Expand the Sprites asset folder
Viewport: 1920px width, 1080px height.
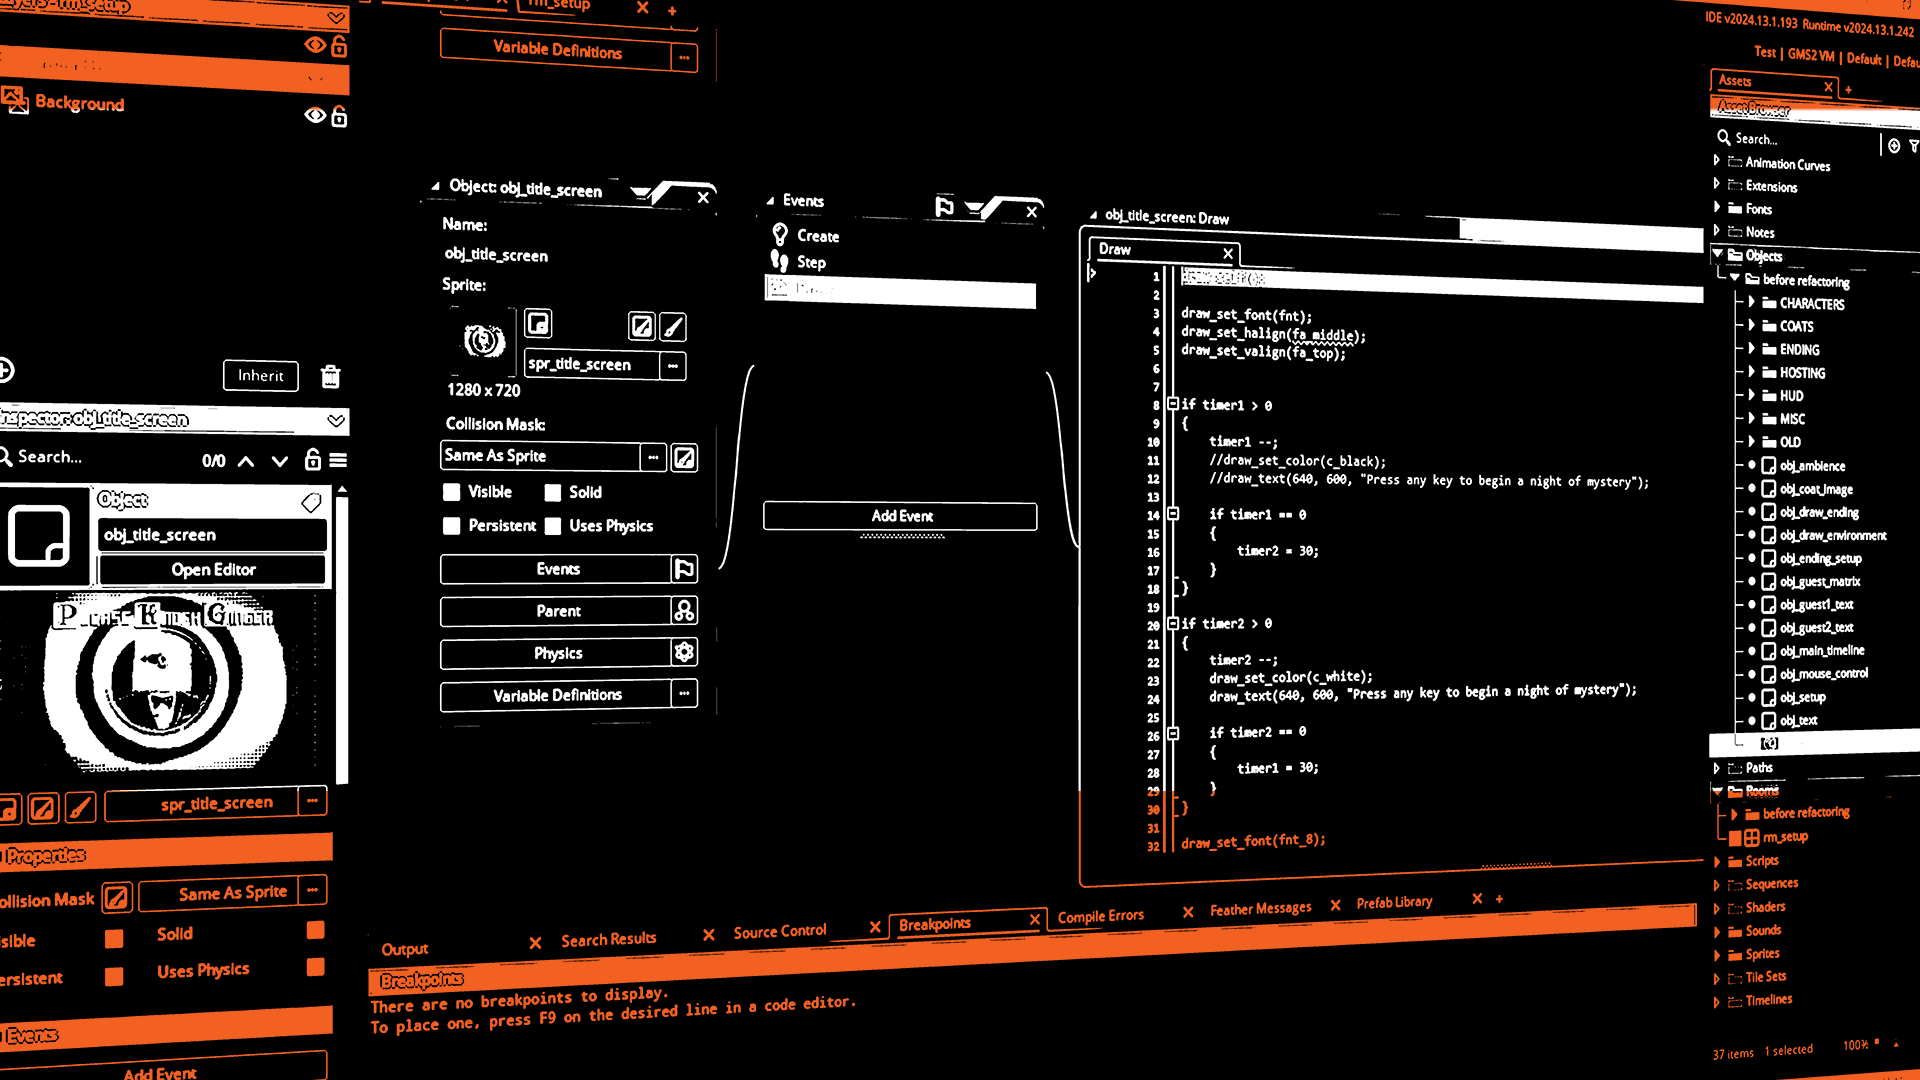(1717, 955)
